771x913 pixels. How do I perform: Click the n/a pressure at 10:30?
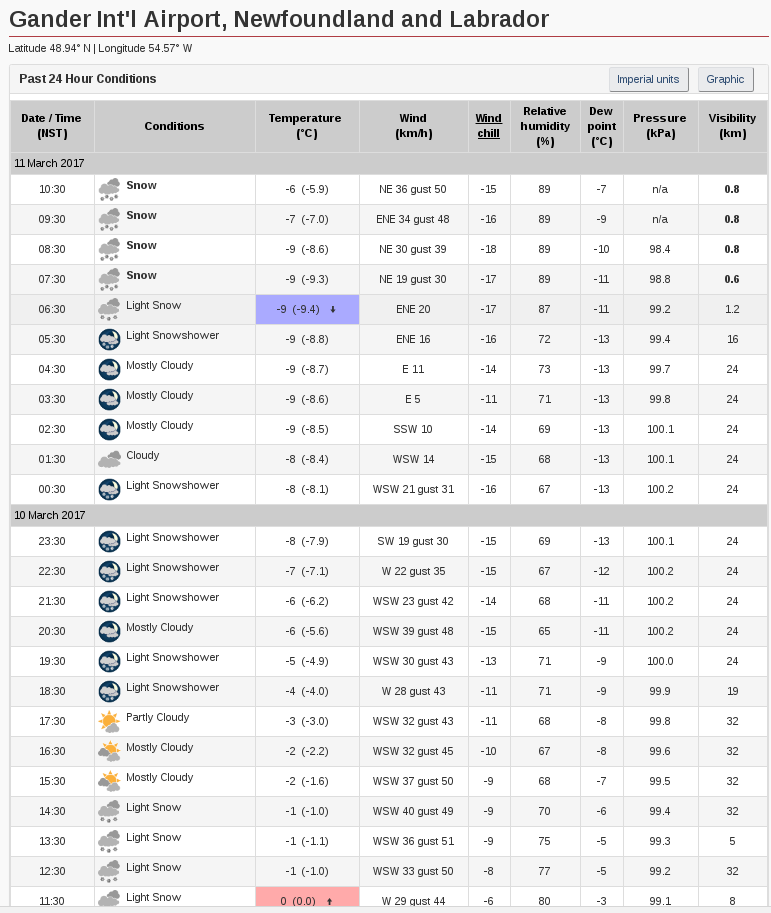tap(660, 189)
